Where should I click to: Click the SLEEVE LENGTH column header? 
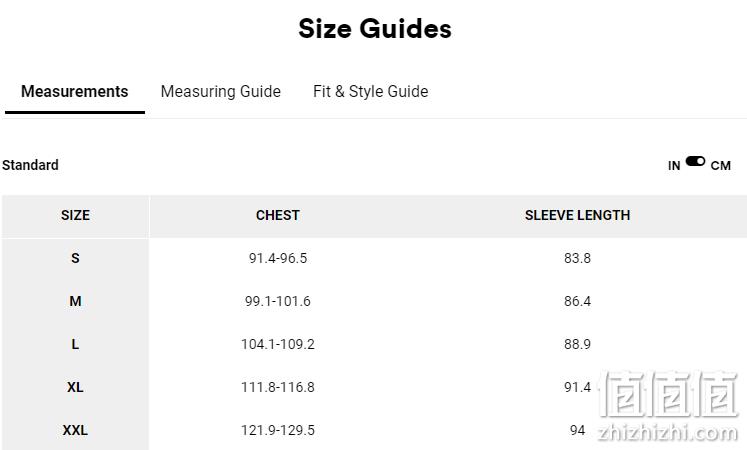pos(577,215)
